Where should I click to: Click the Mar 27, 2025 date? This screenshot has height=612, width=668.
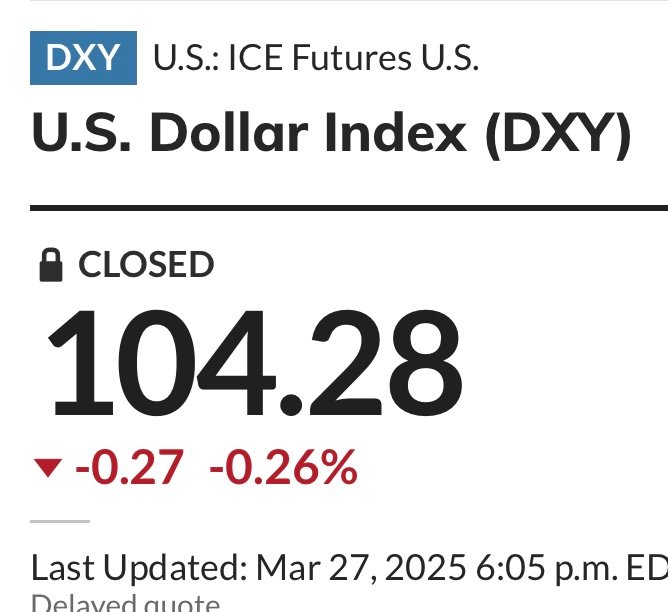click(361, 568)
